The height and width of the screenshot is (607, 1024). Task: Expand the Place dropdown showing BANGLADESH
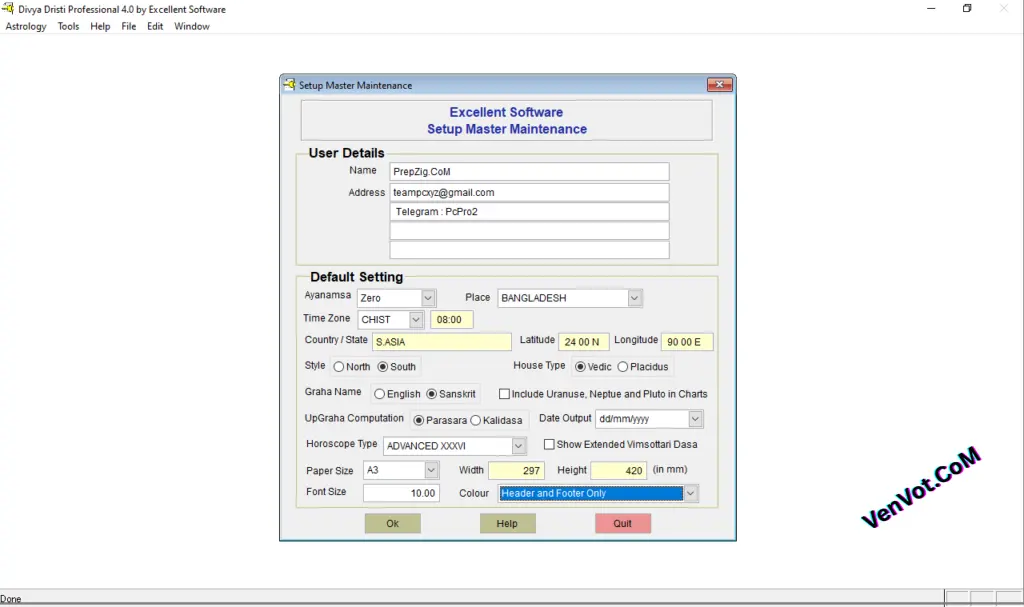pyautogui.click(x=634, y=298)
